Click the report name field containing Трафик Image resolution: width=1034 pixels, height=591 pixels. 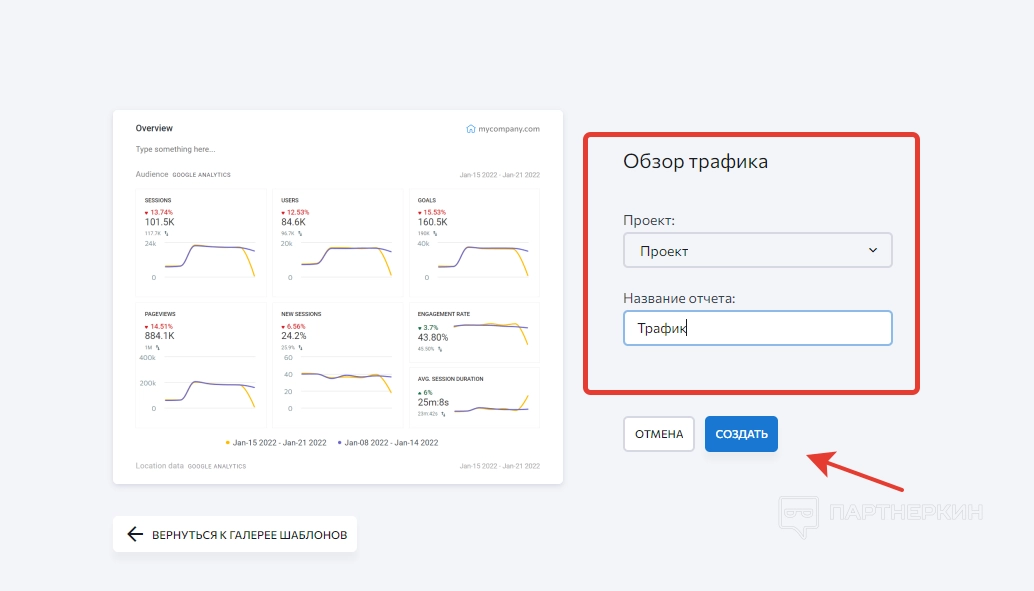click(757, 328)
